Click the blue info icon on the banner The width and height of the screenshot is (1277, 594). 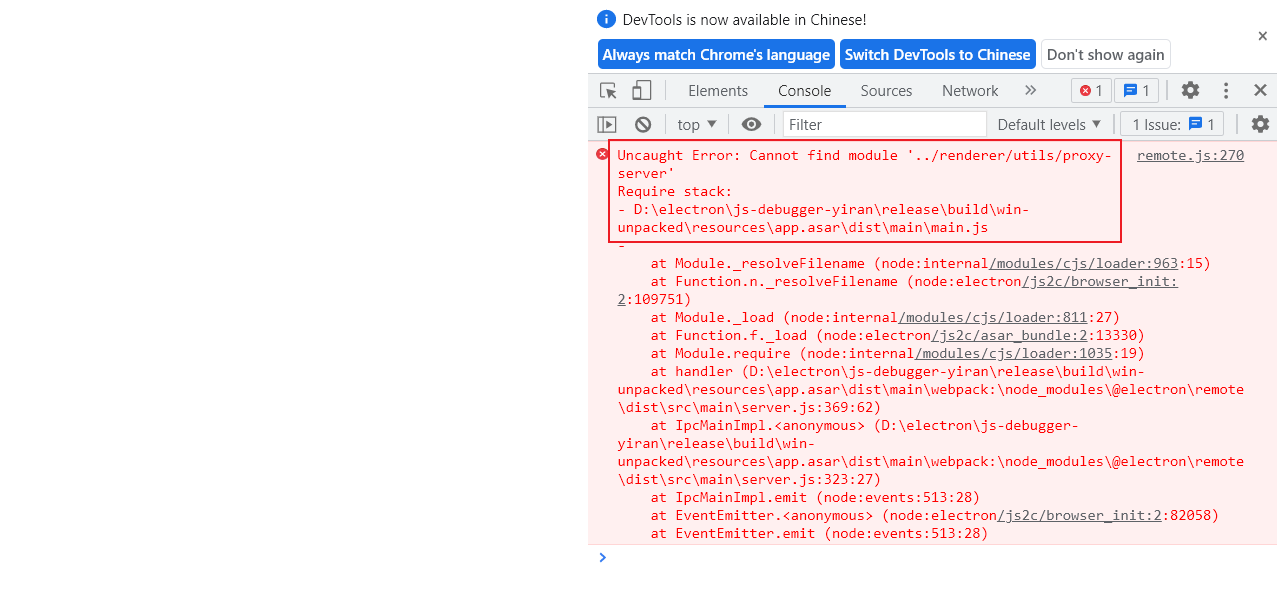(x=606, y=19)
